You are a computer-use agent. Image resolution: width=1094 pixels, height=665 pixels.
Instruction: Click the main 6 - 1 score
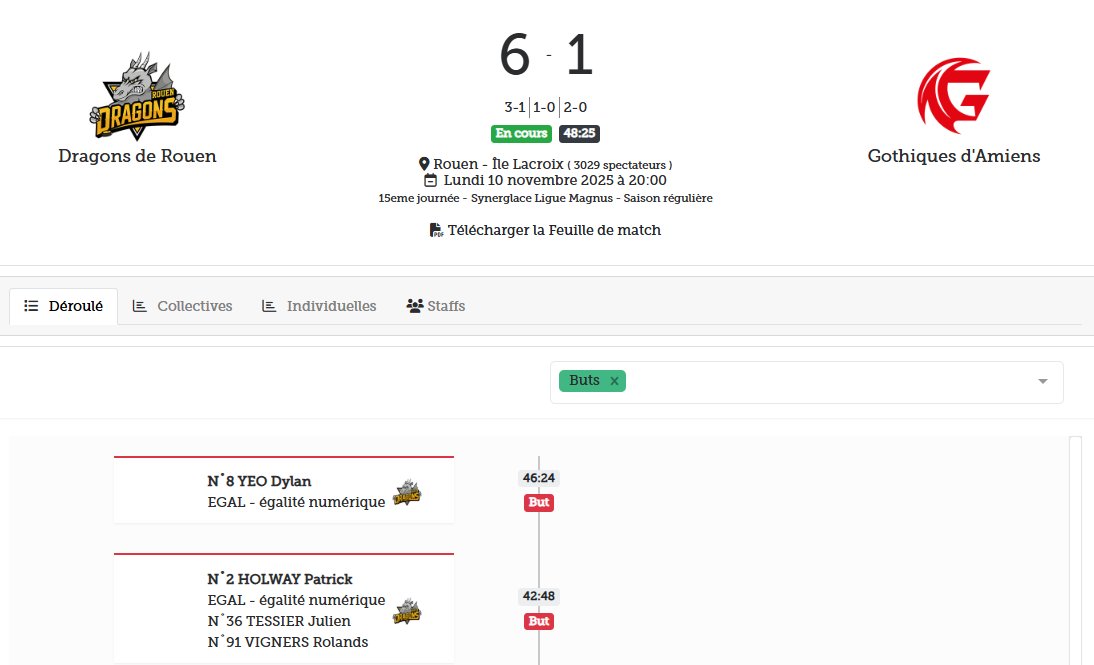546,54
